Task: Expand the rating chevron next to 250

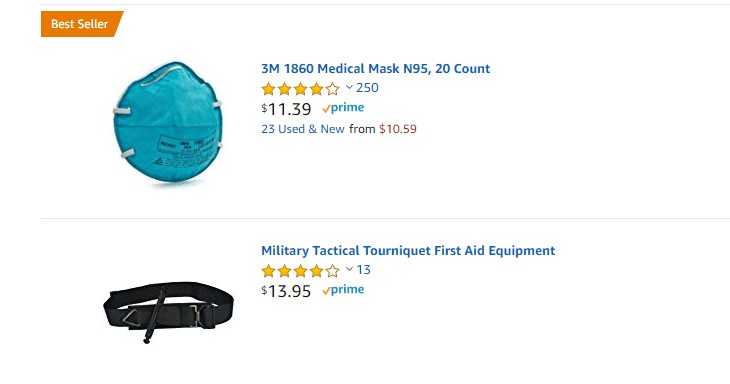Action: click(x=349, y=88)
